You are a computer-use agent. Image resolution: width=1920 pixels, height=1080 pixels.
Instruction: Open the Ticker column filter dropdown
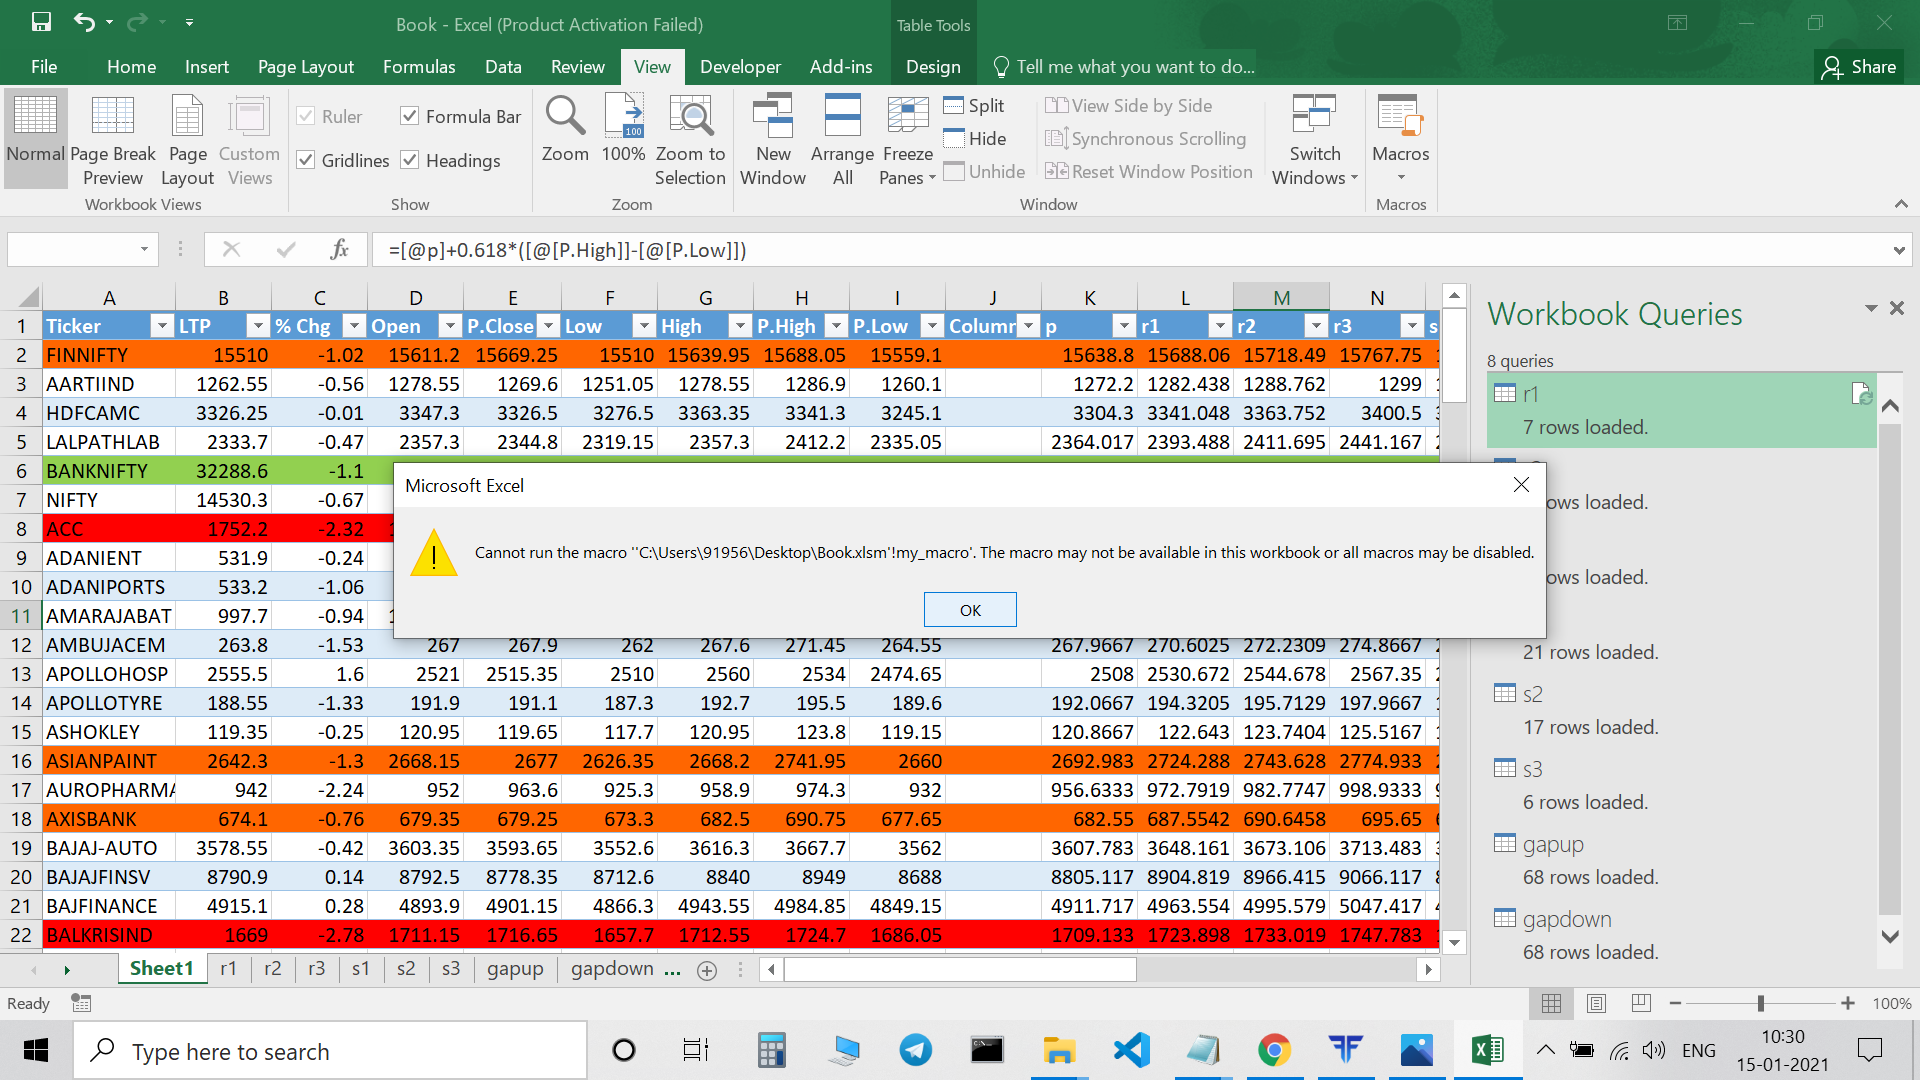161,326
